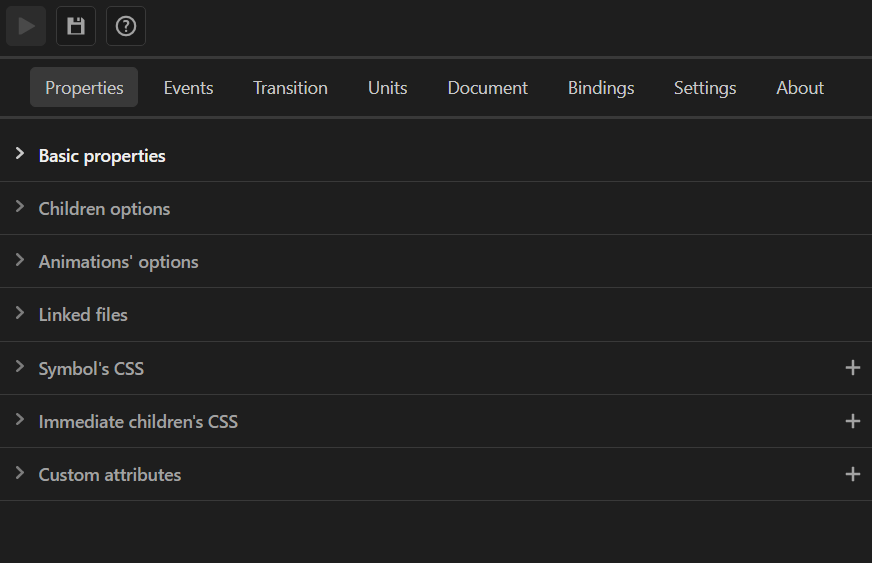Expand Animations' options chevron
Screen dimensions: 872x563
coord(19,260)
